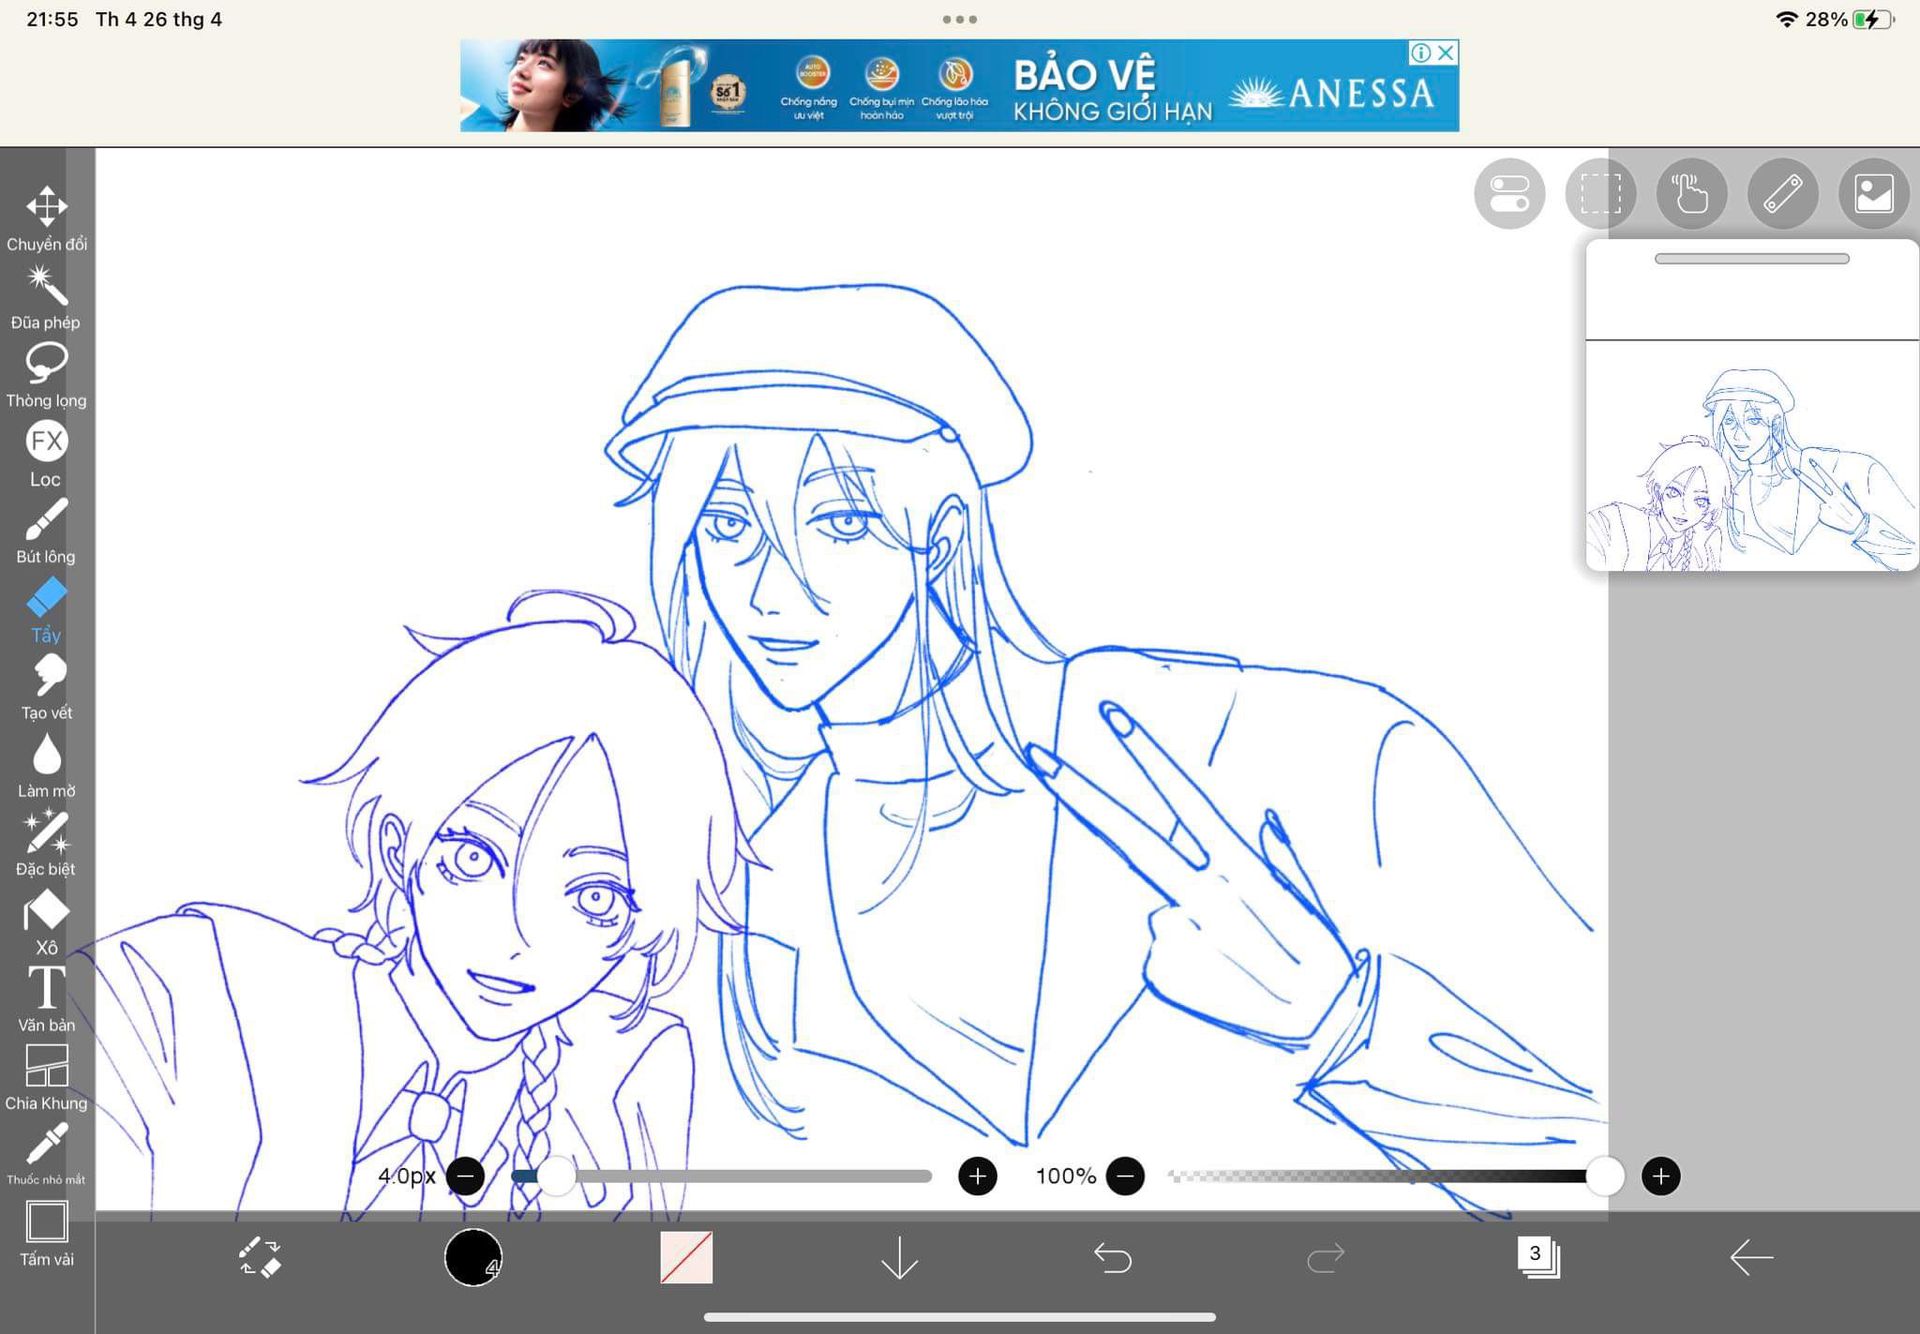
Task: Increase brush thickness with plus button
Action: (977, 1176)
